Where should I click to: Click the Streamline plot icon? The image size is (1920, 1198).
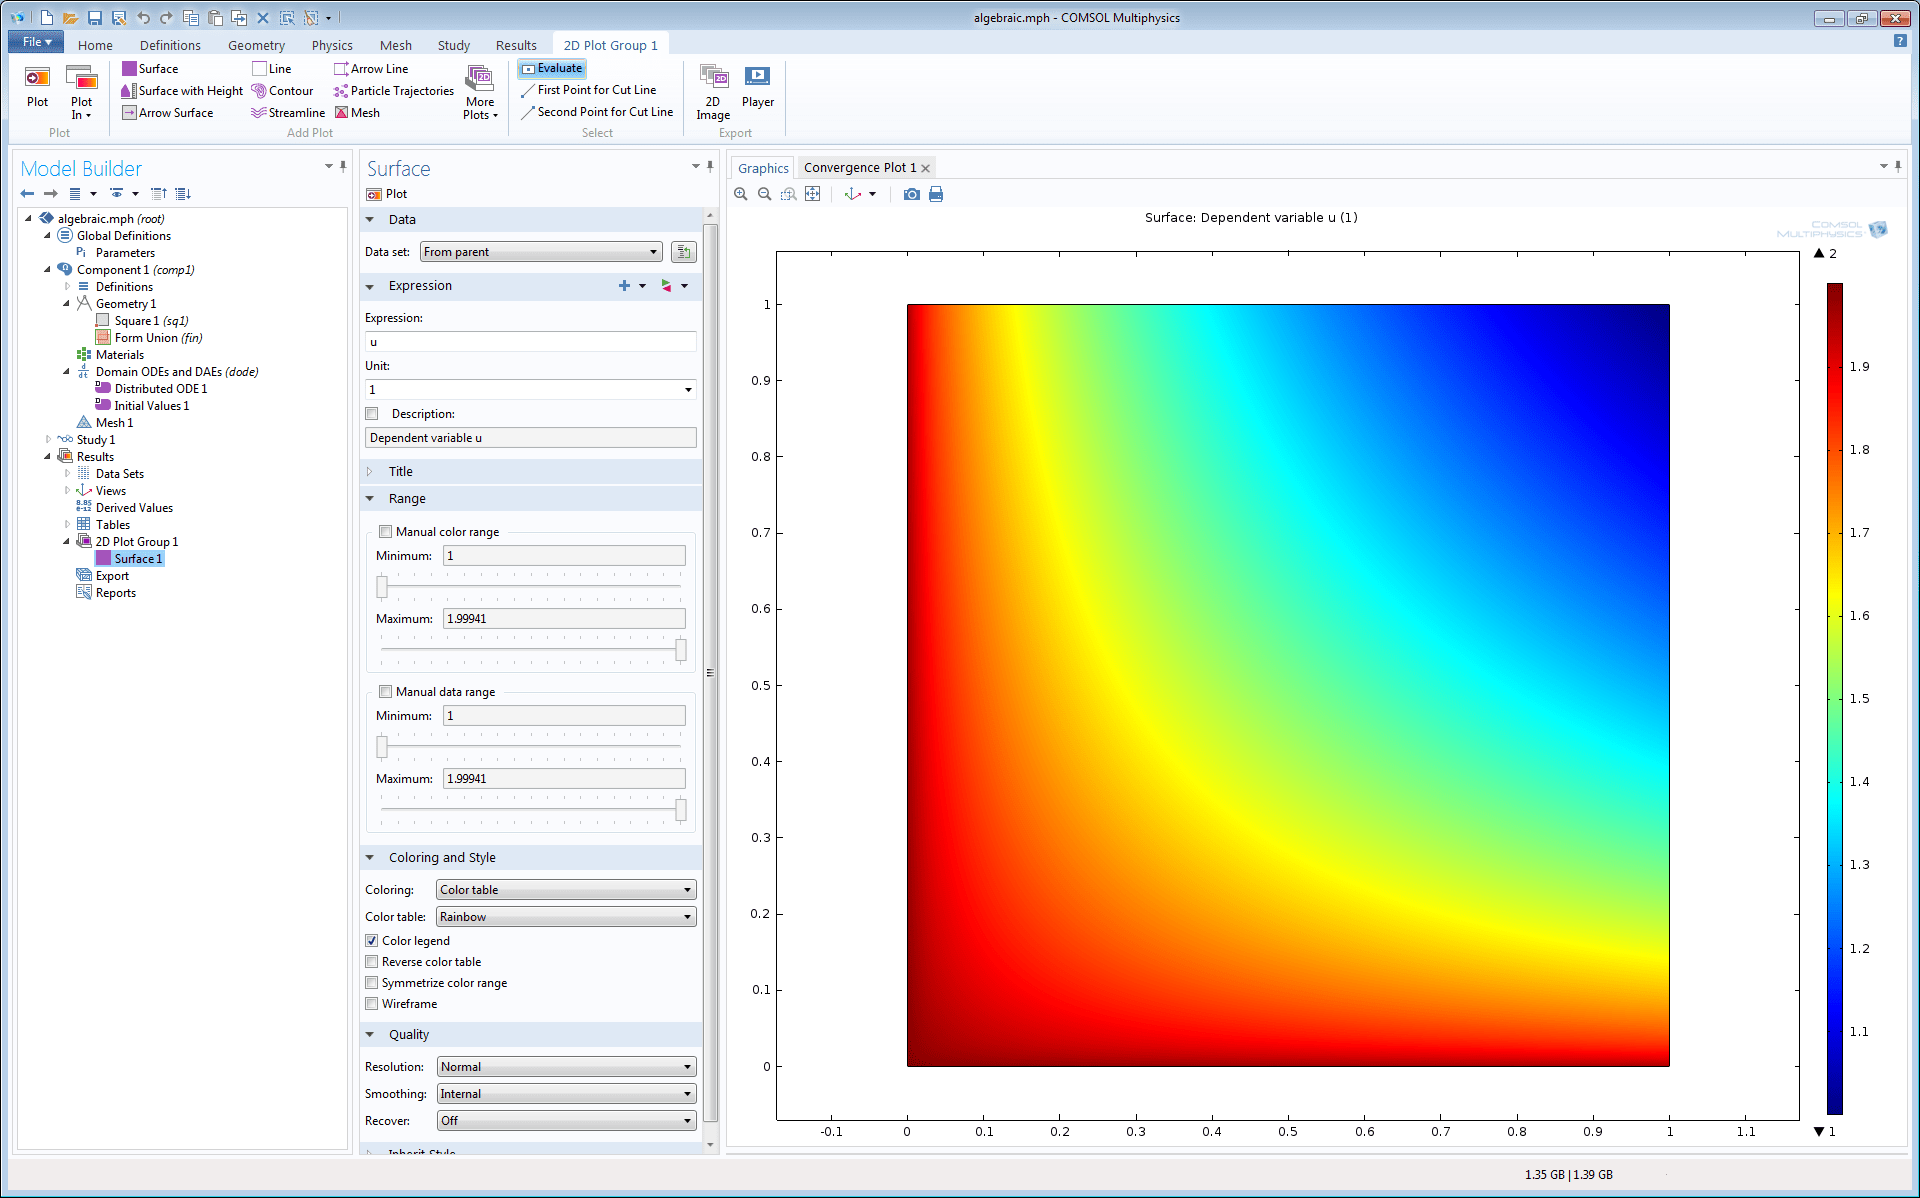259,113
